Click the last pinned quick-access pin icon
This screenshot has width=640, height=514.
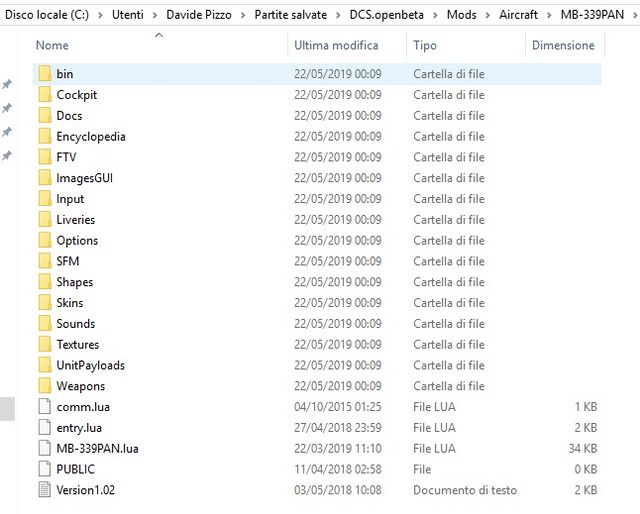tap(7, 156)
